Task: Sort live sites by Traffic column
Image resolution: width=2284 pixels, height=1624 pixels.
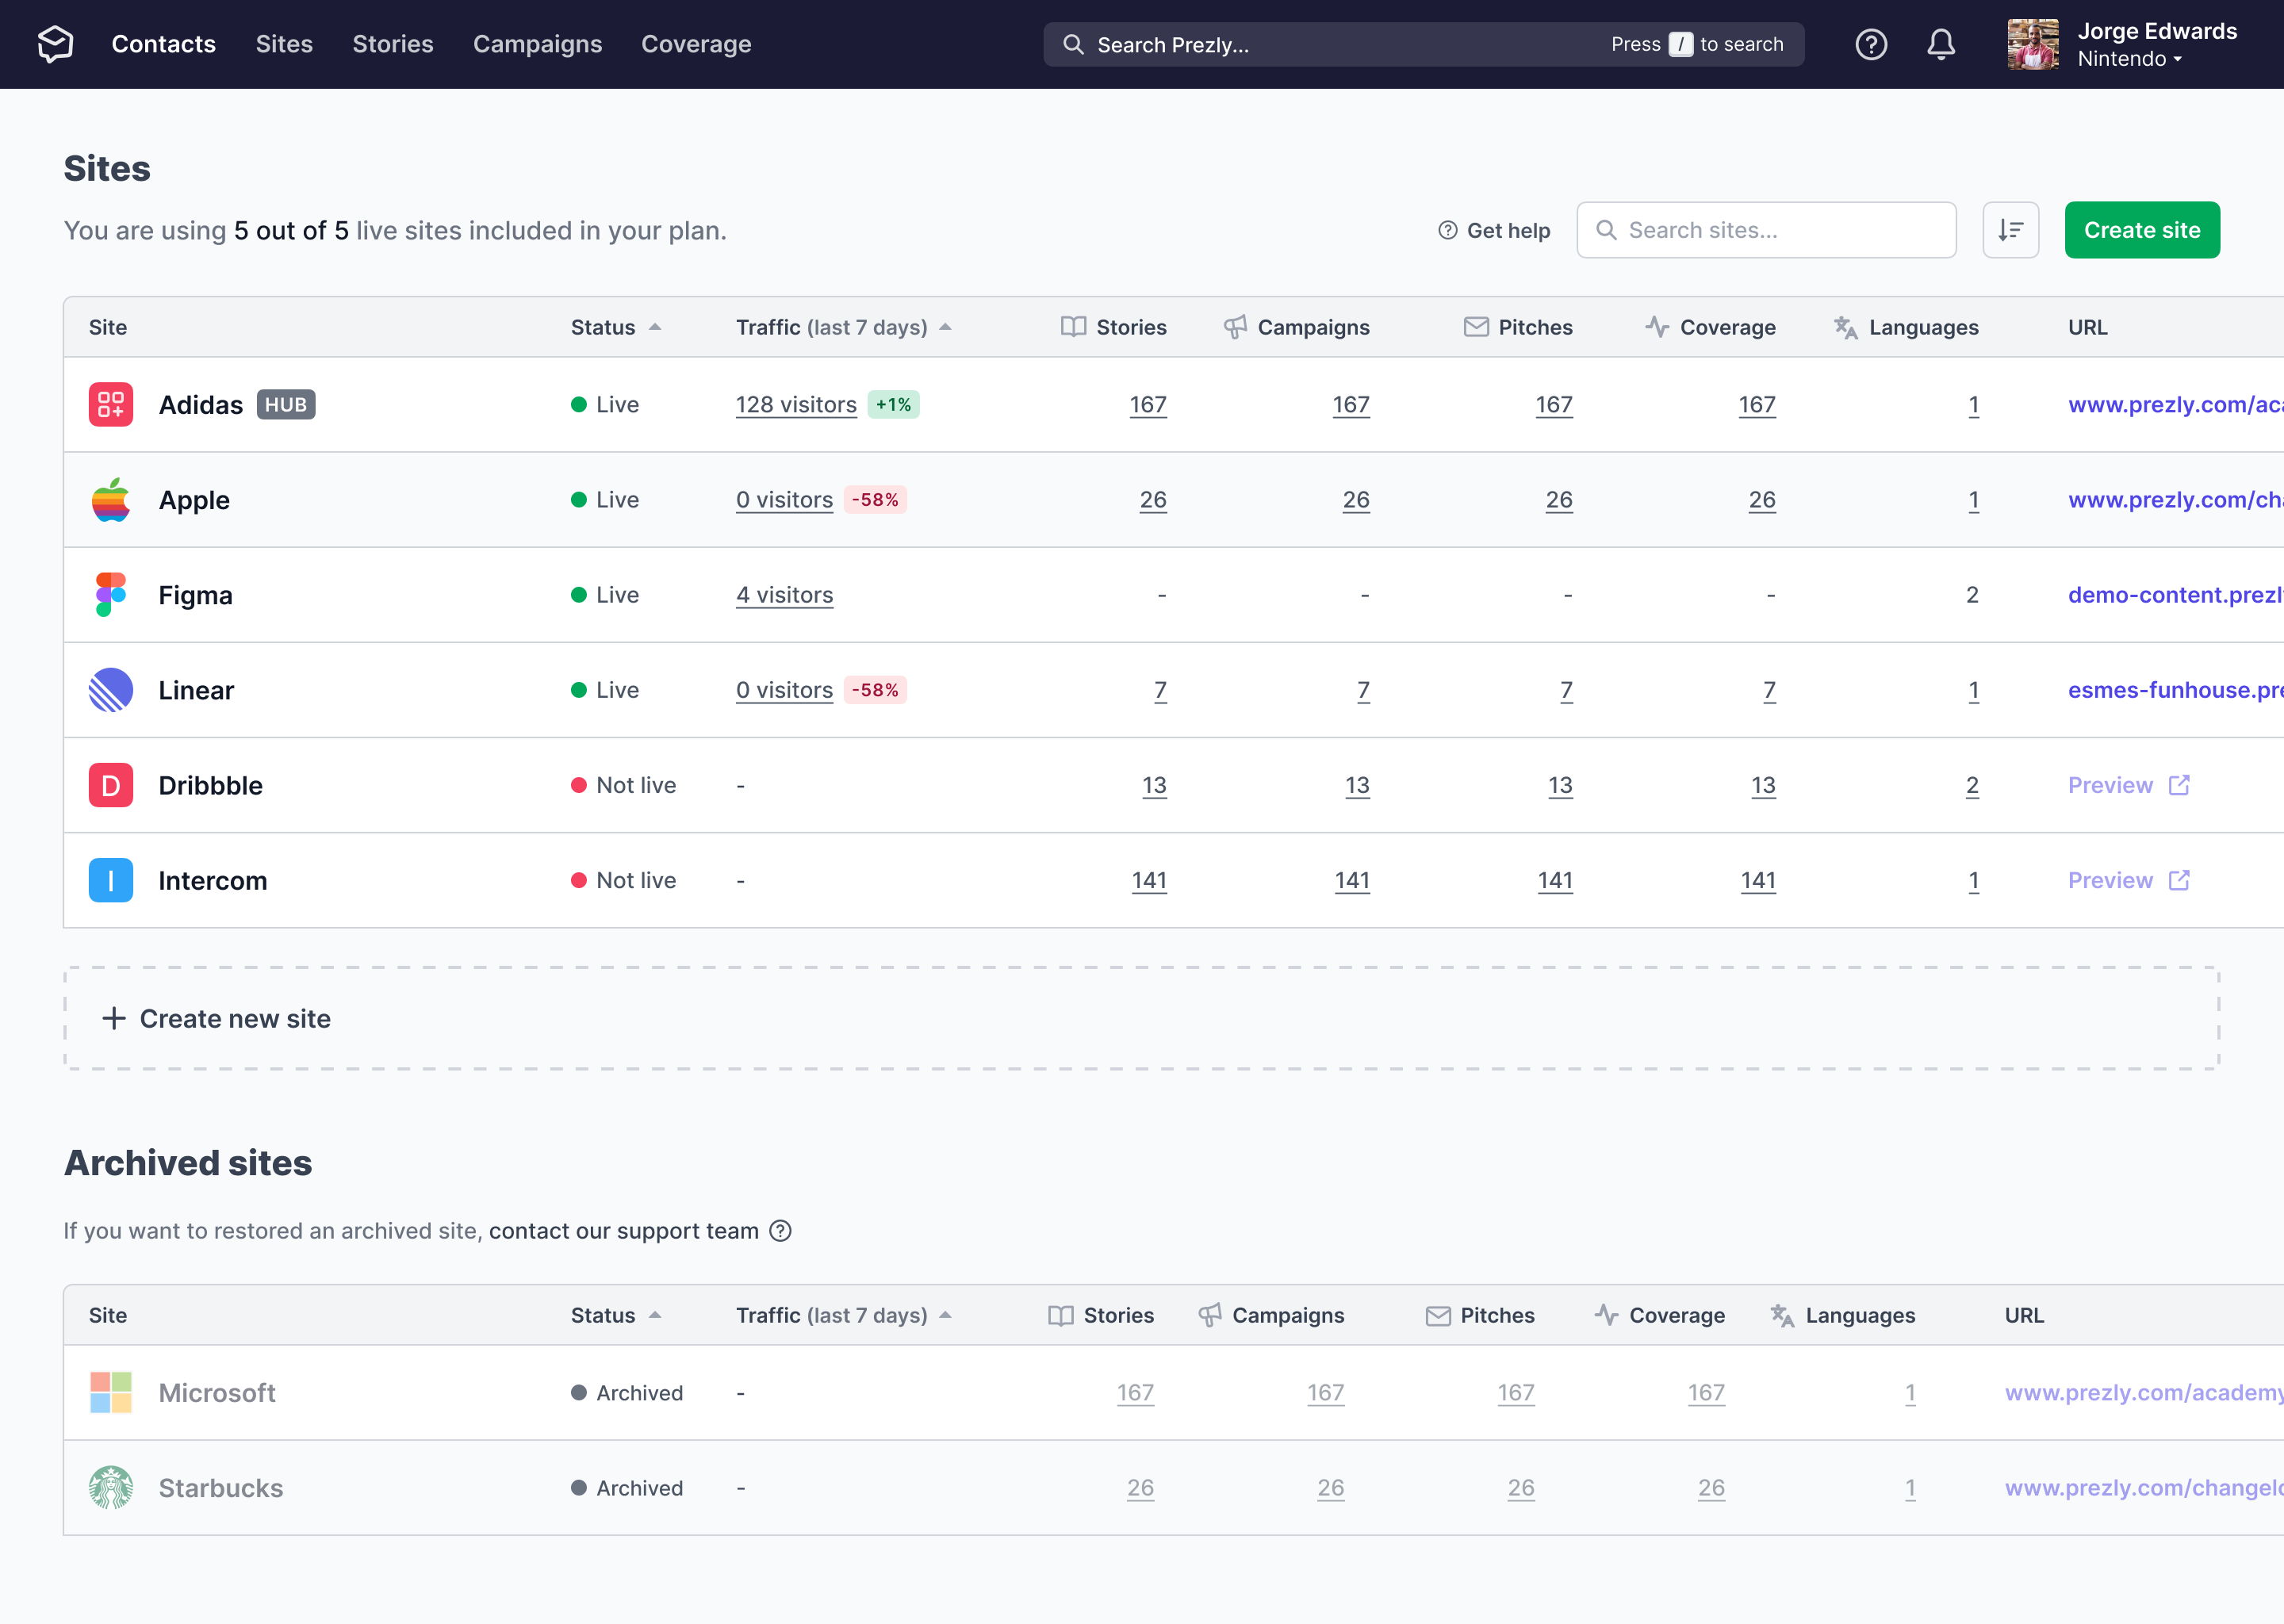Action: click(843, 327)
